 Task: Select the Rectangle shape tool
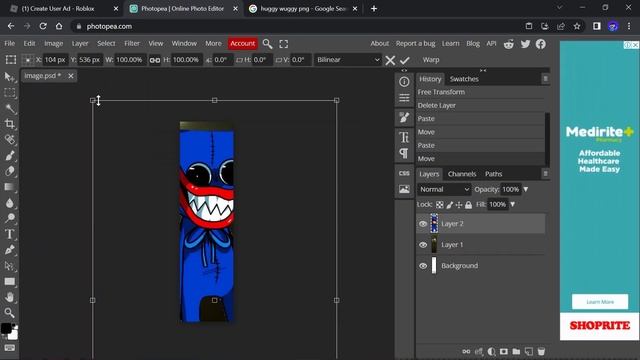tap(9, 281)
